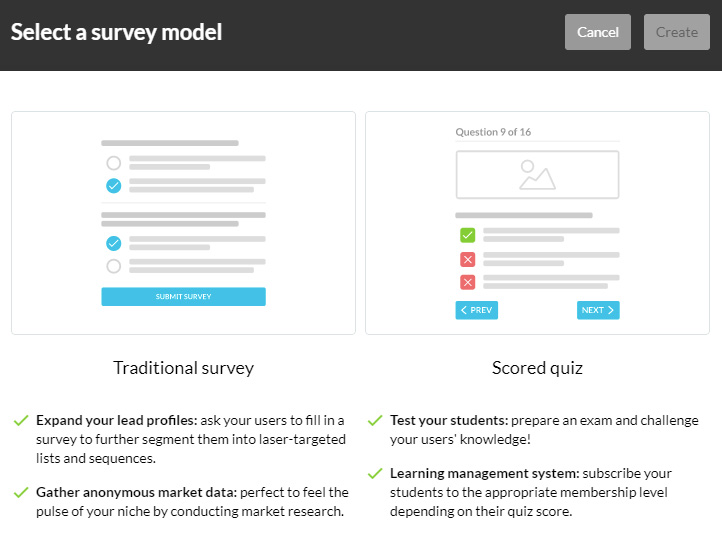722x556 pixels.
Task: Click the grayed Create button
Action: [676, 32]
